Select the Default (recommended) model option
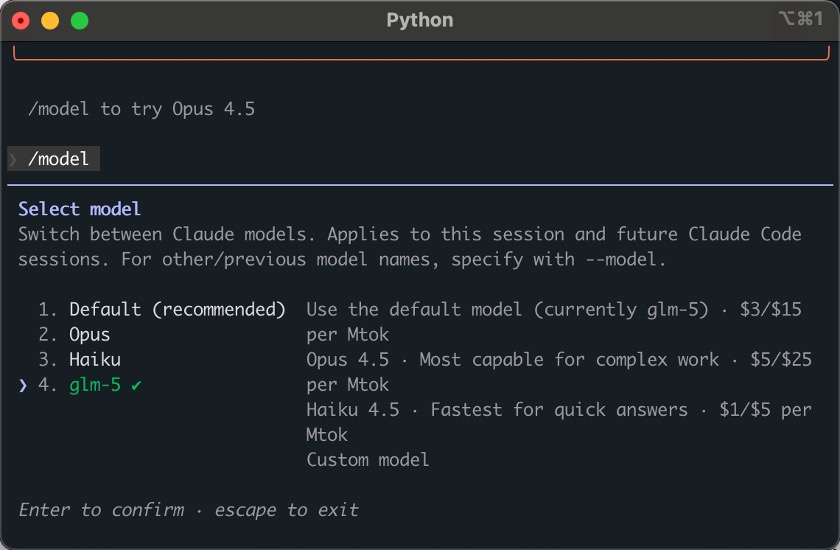The height and width of the screenshot is (550, 840). pyautogui.click(x=177, y=310)
